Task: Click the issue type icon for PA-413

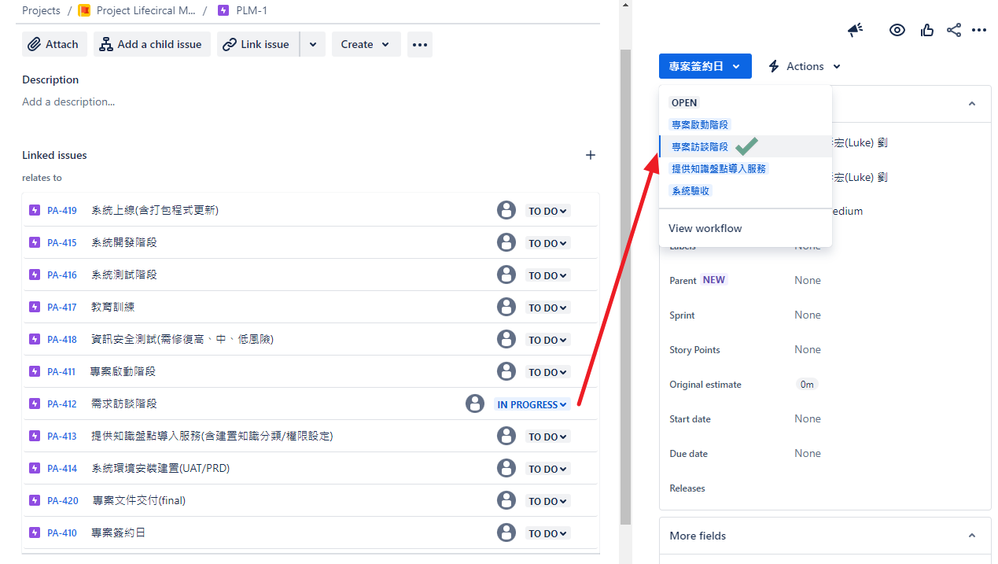Action: point(34,435)
